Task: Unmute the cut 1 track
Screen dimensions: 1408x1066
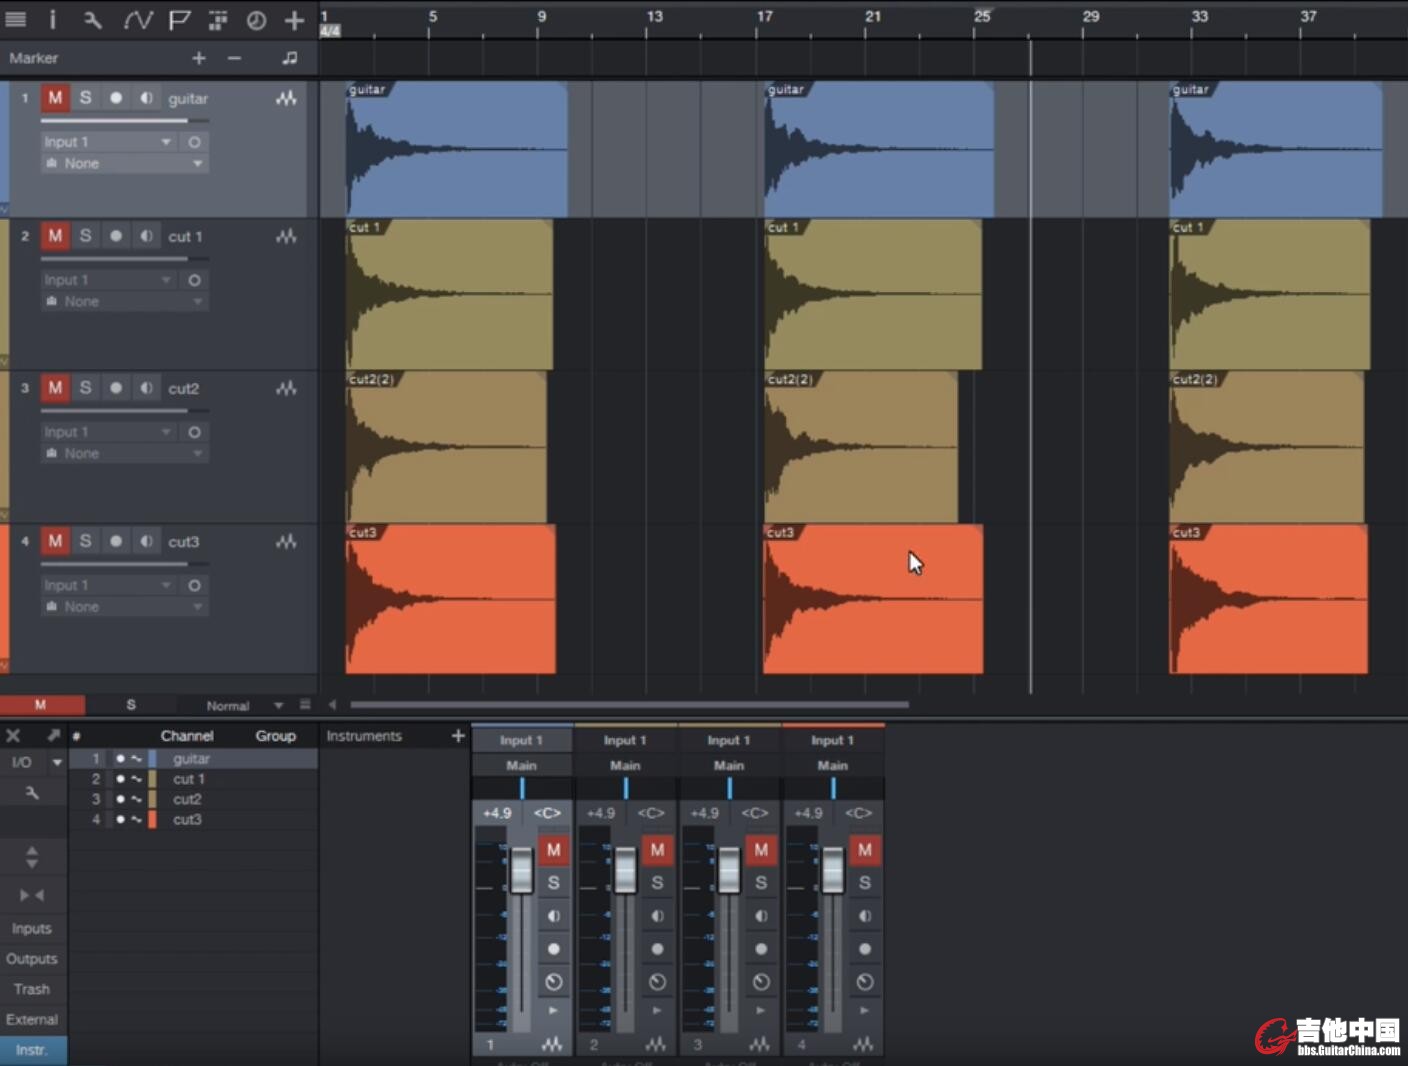Action: coord(55,235)
